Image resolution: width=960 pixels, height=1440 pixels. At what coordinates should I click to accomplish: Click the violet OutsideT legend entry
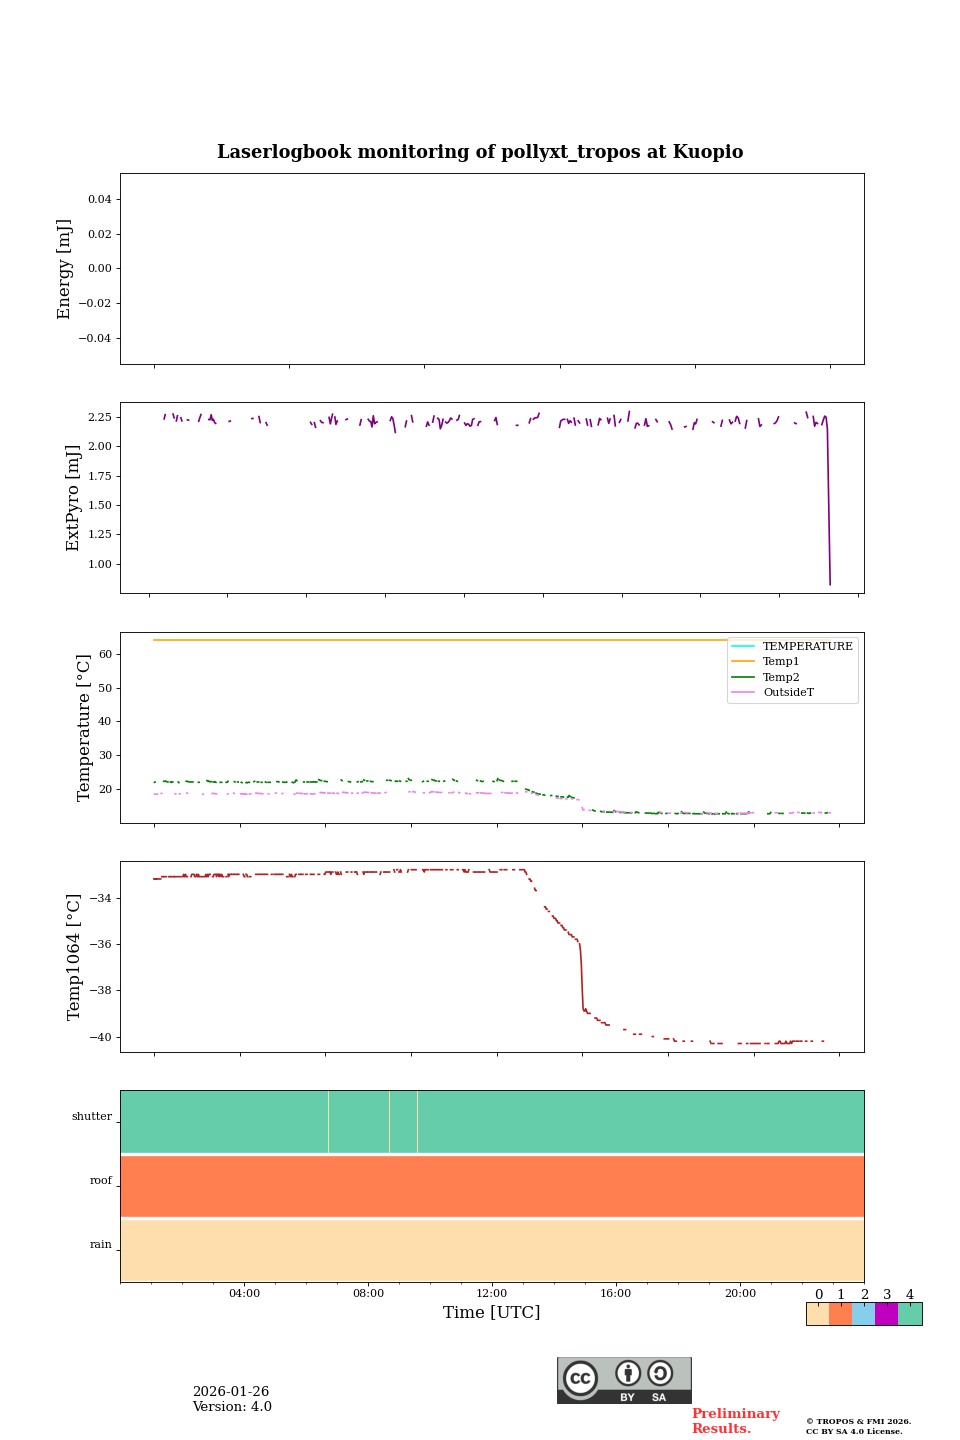[x=788, y=692]
